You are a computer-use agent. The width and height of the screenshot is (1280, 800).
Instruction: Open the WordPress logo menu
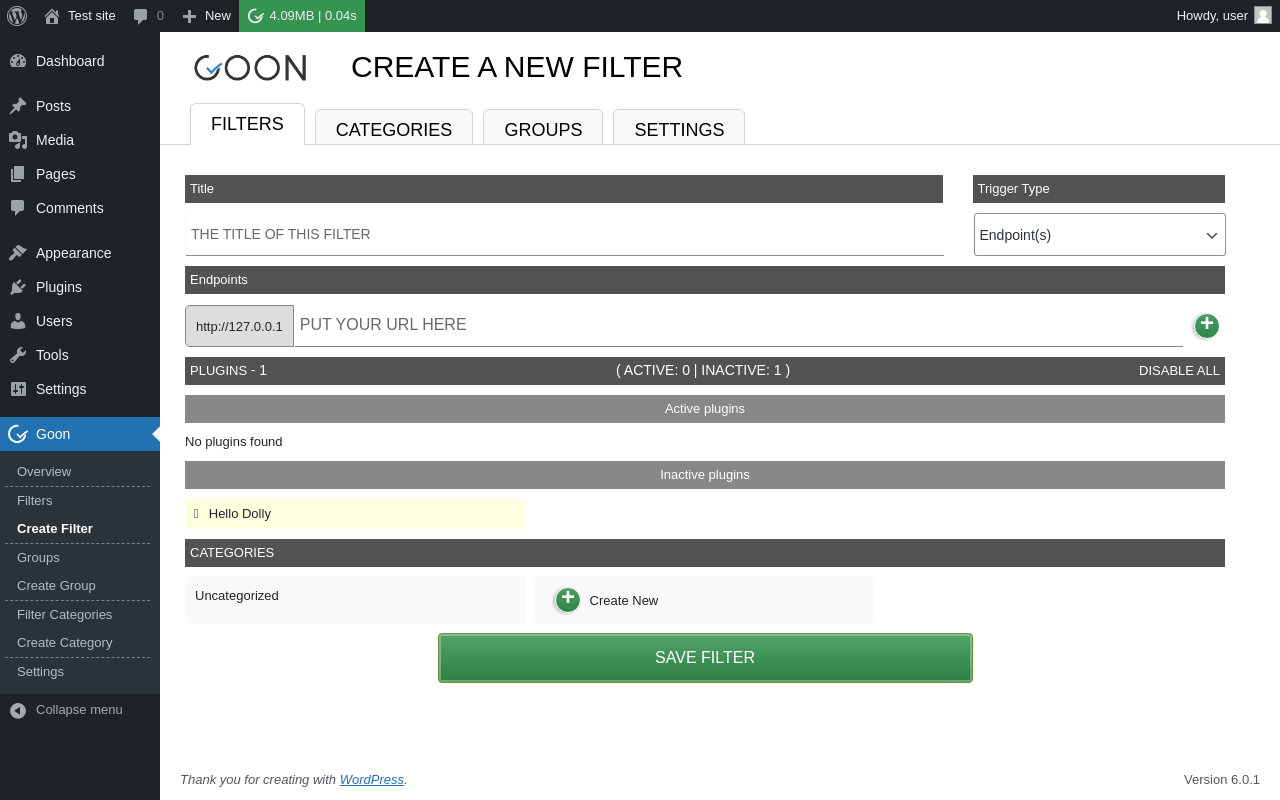click(17, 16)
